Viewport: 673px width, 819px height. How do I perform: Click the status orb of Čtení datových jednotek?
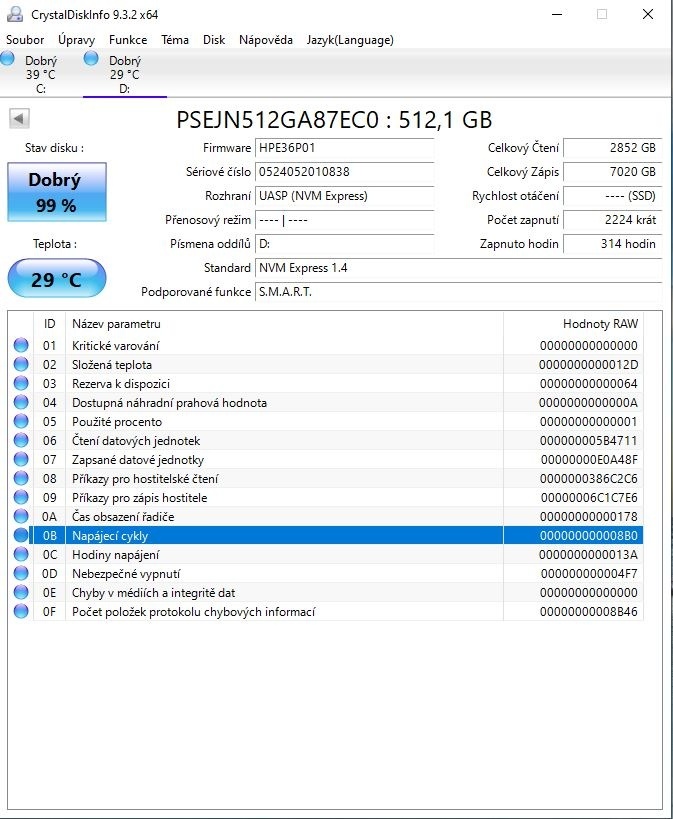21,440
